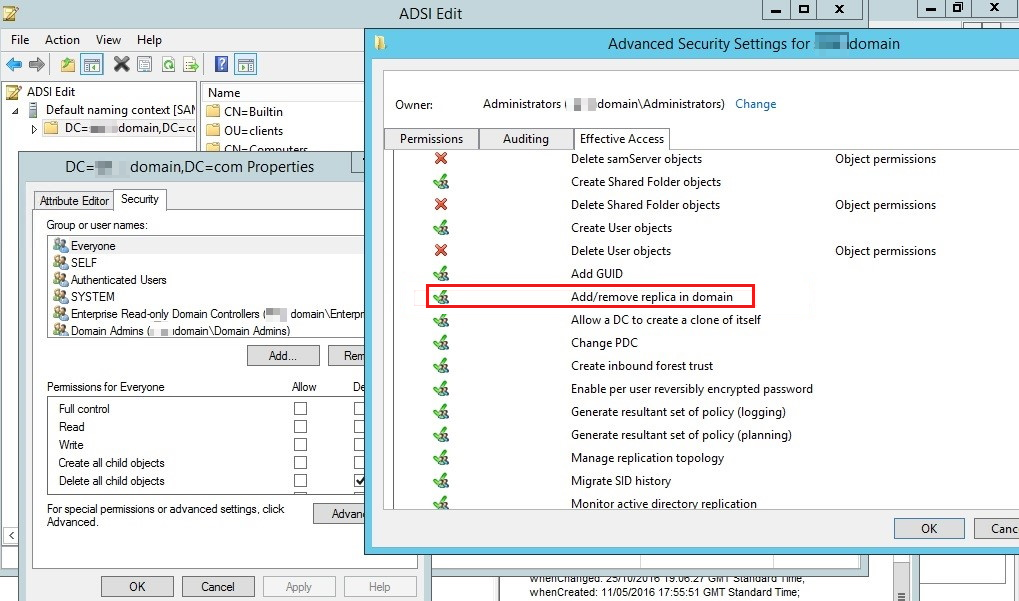The image size is (1019, 601).
Task: Uncheck Deny for Delete all child objects
Action: coord(359,481)
